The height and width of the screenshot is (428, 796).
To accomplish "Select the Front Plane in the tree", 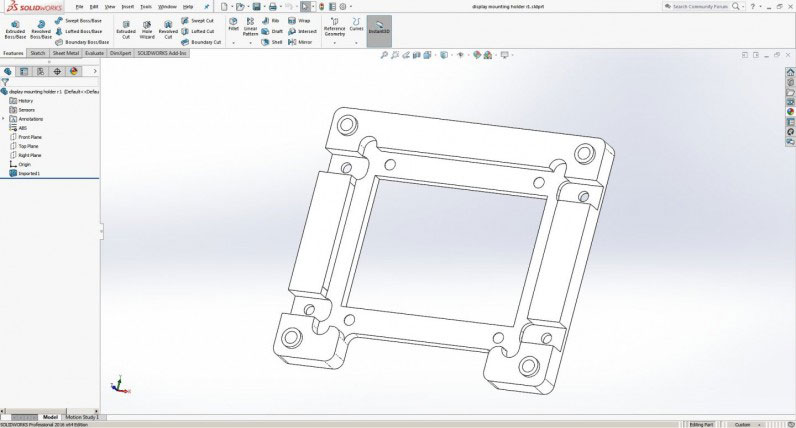I will tap(29, 137).
